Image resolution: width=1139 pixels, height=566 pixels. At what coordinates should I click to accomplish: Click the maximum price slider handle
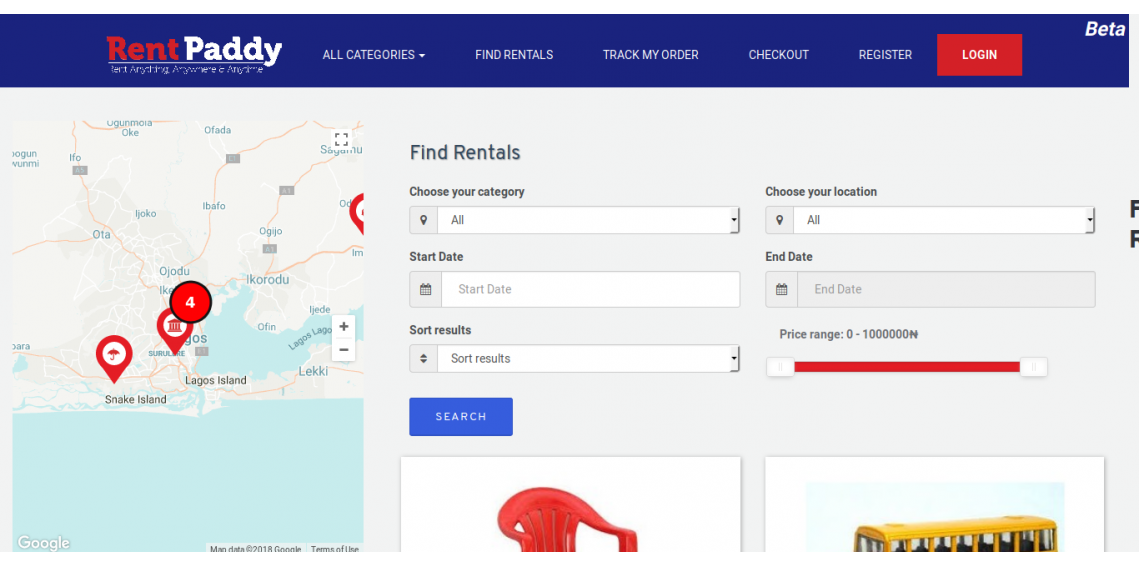pos(1034,367)
